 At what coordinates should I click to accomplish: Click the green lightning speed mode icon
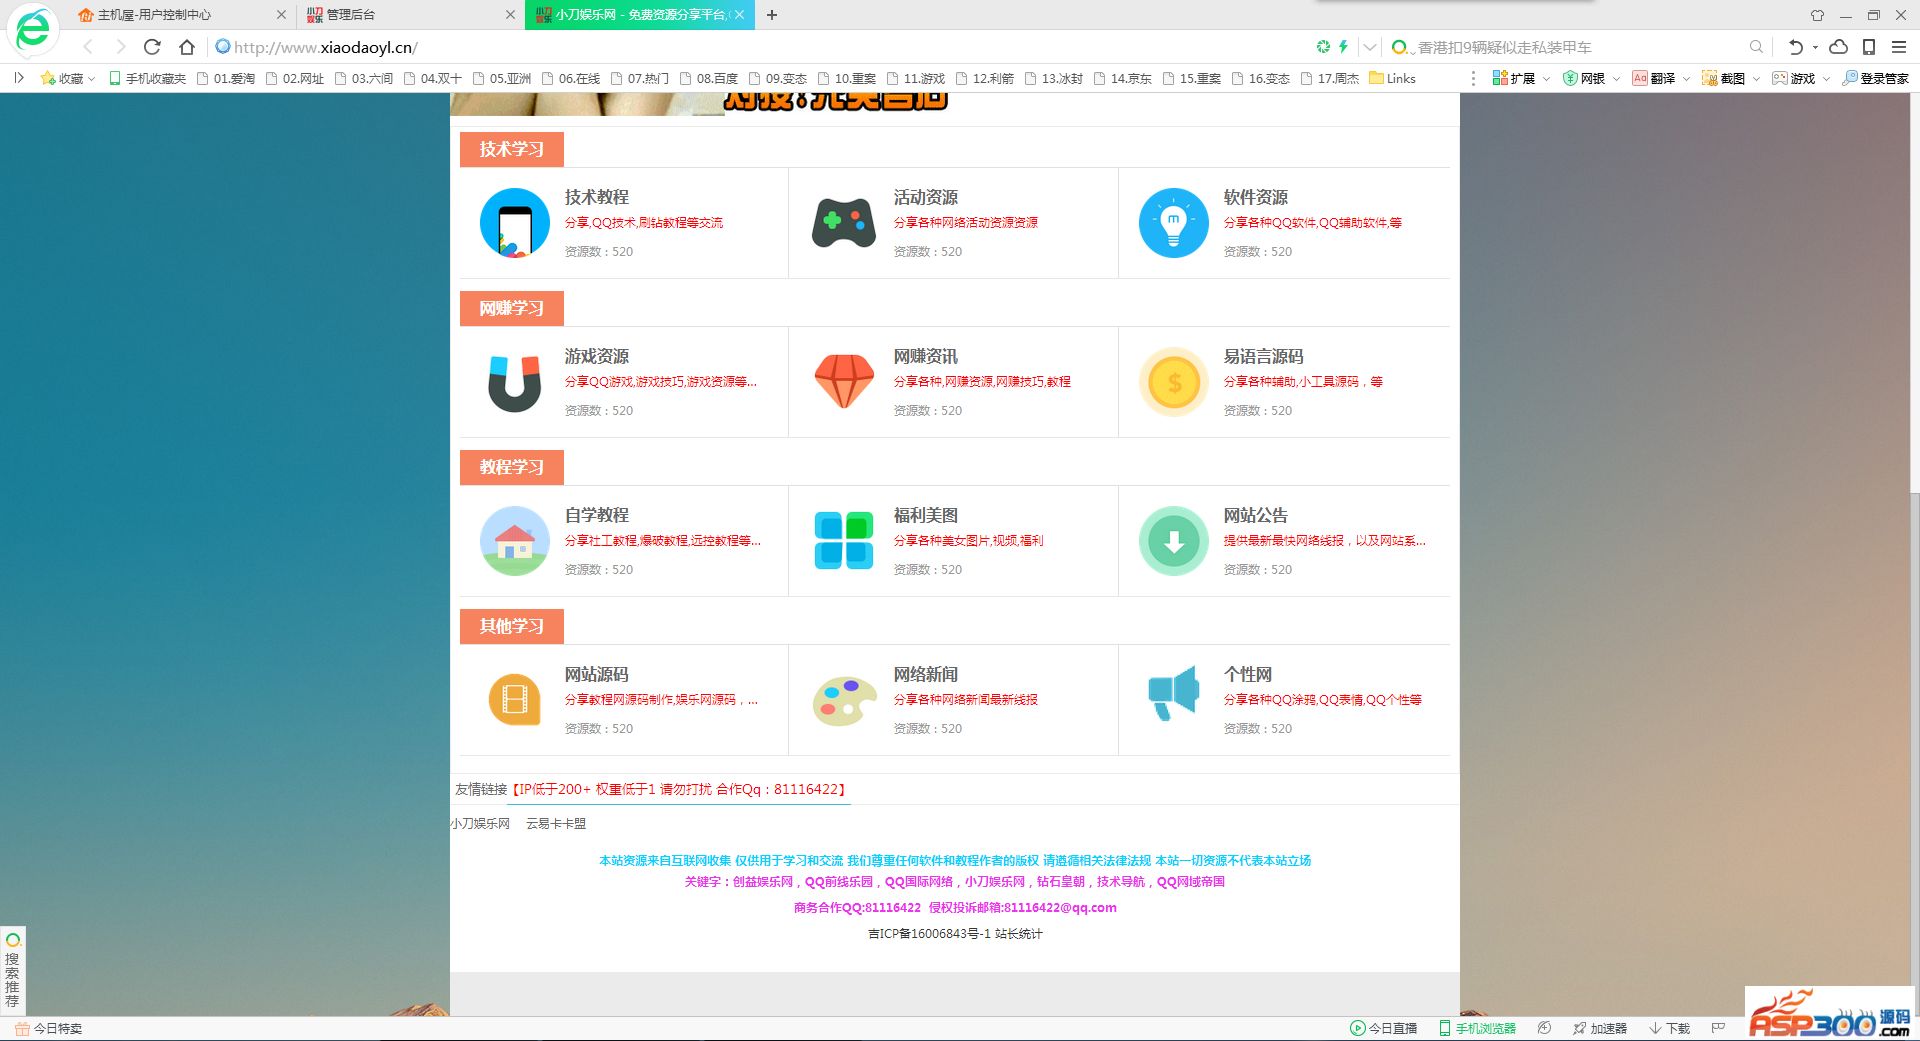1343,47
